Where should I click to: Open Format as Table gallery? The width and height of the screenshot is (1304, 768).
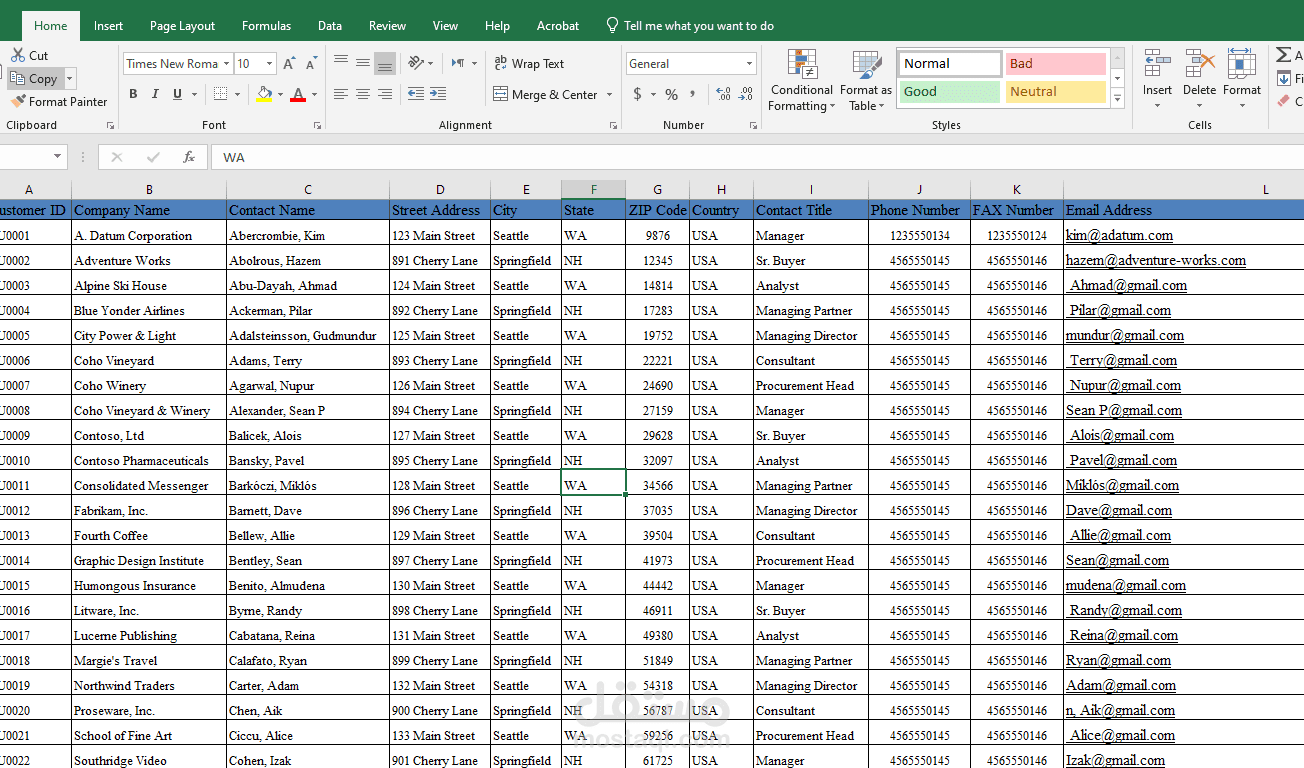click(x=866, y=80)
